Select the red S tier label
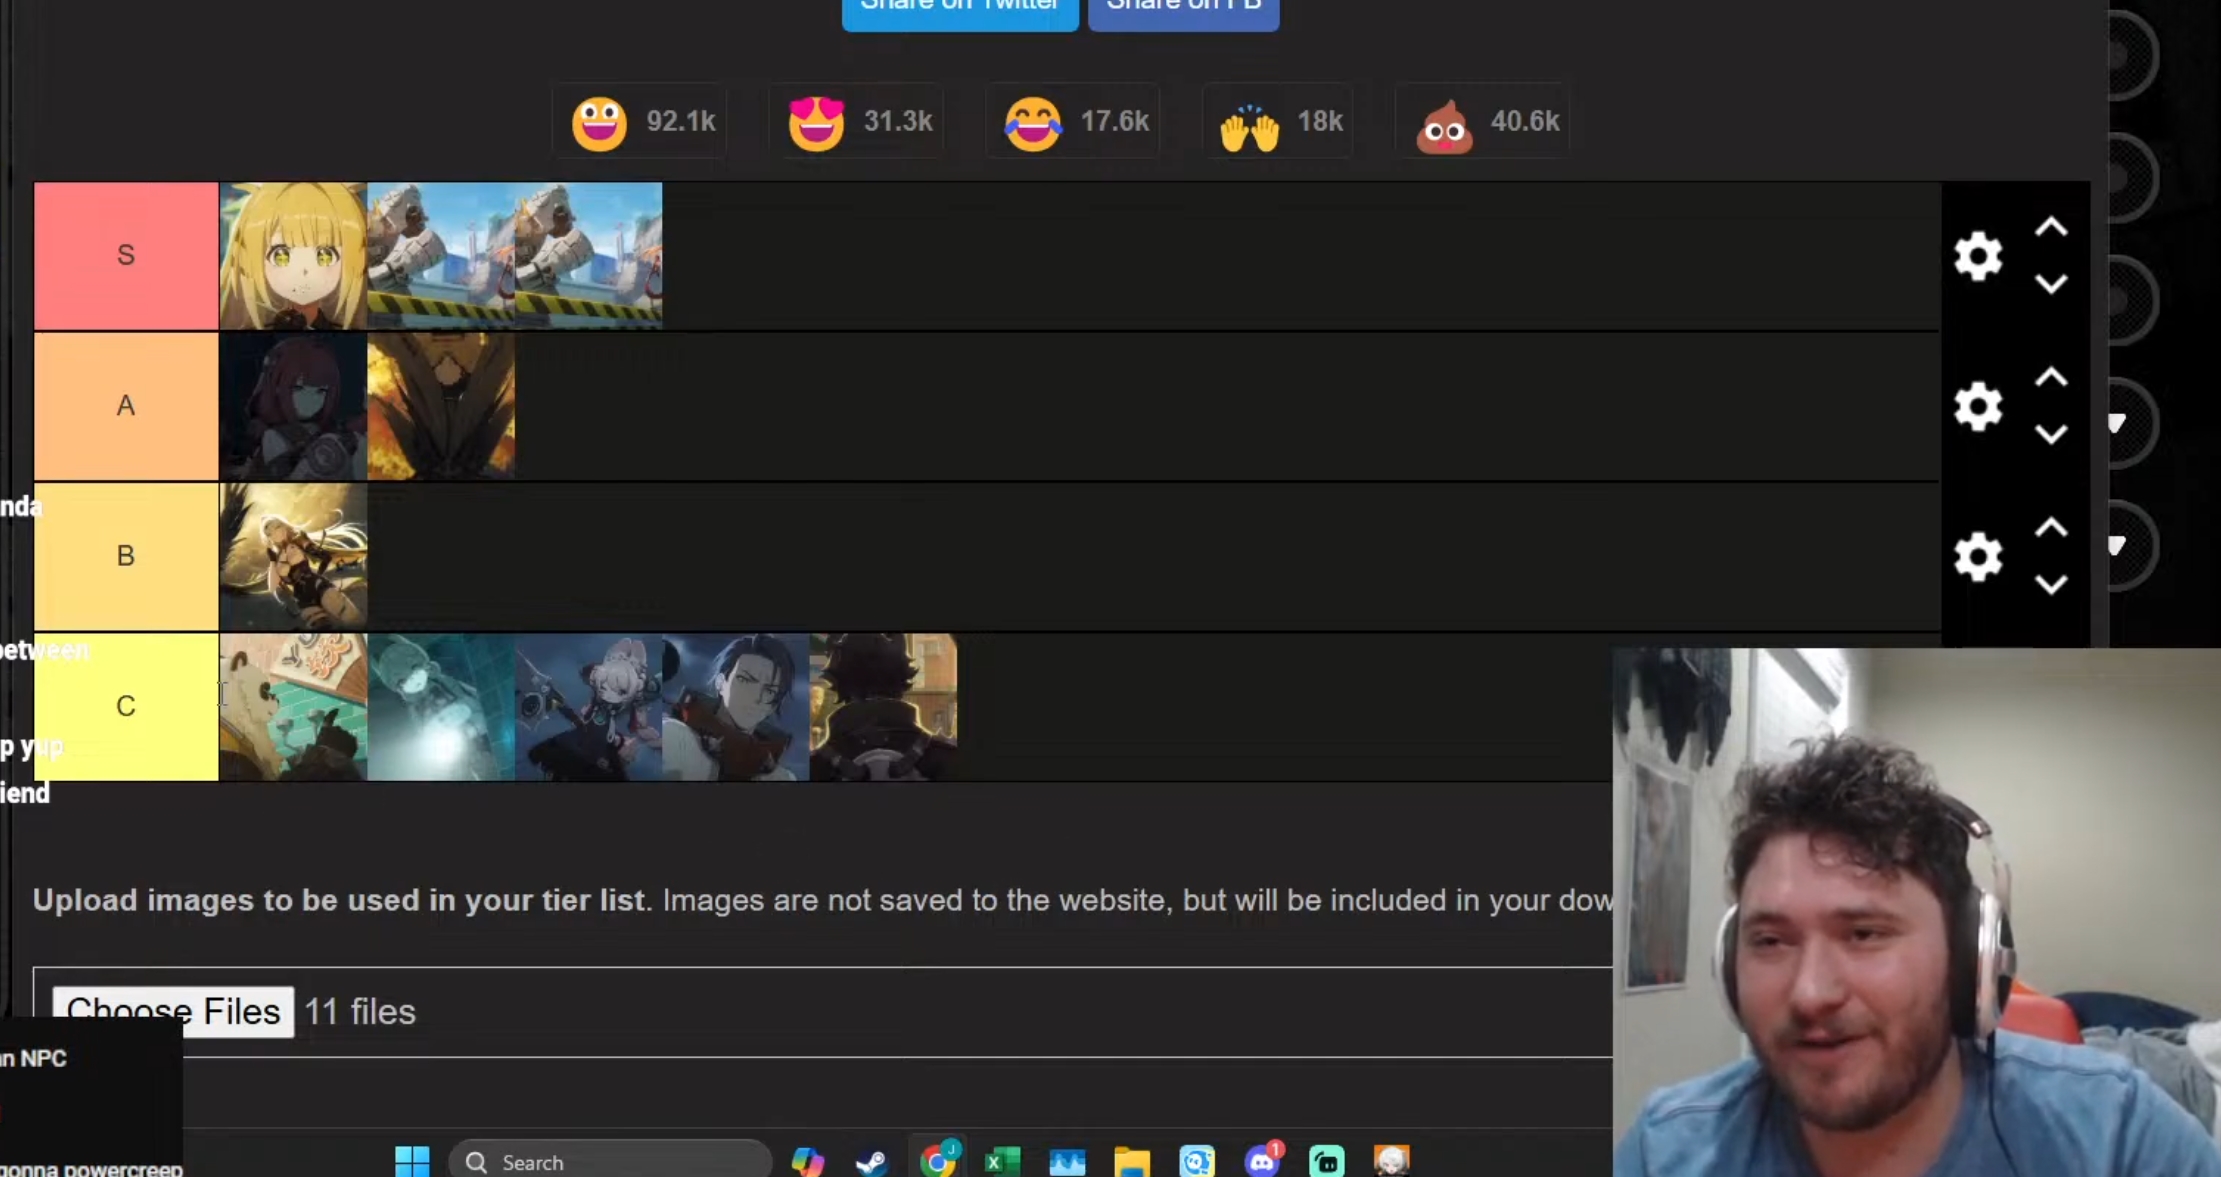 pos(126,256)
